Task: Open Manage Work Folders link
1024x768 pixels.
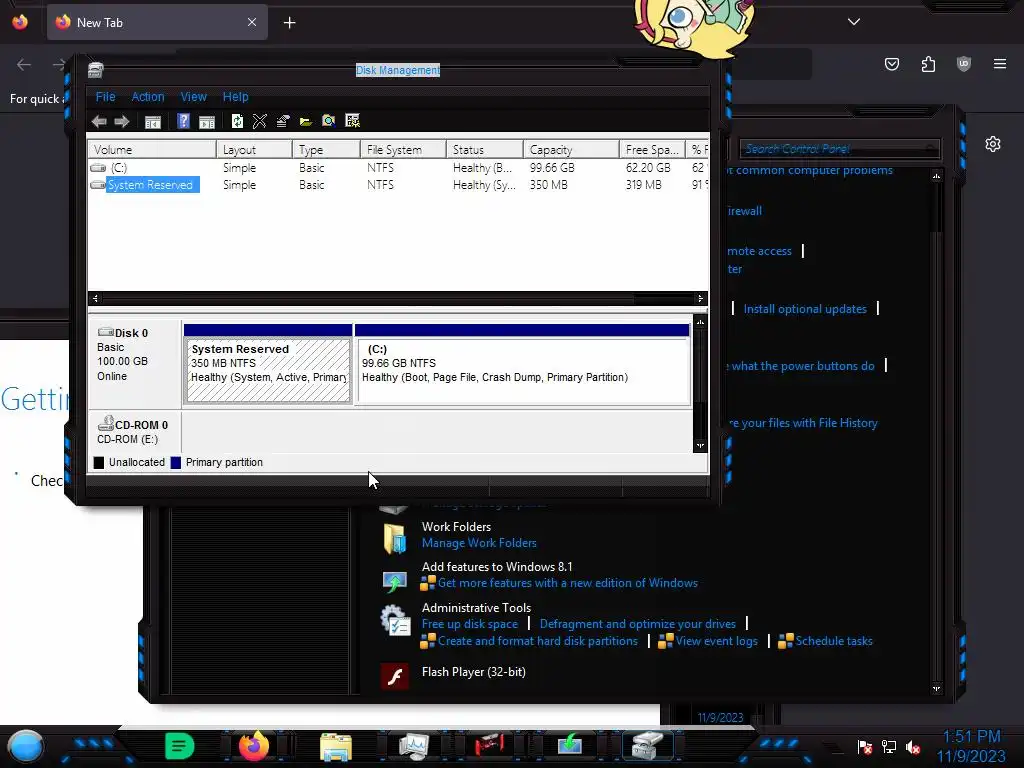Action: pyautogui.click(x=479, y=543)
